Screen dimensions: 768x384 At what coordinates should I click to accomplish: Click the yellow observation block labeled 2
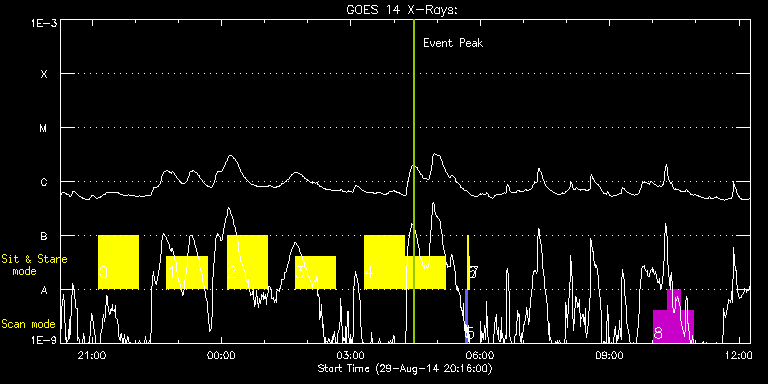coord(248,263)
